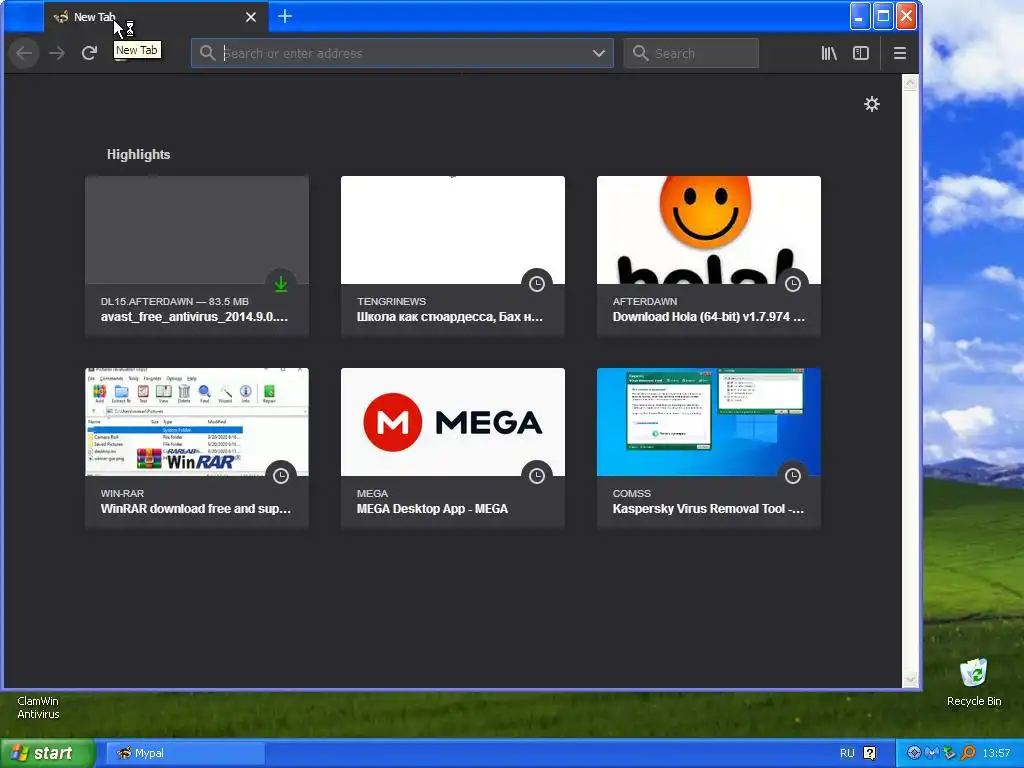The width and height of the screenshot is (1024, 768).
Task: Open WinRAR download free link
Action: coord(195,509)
